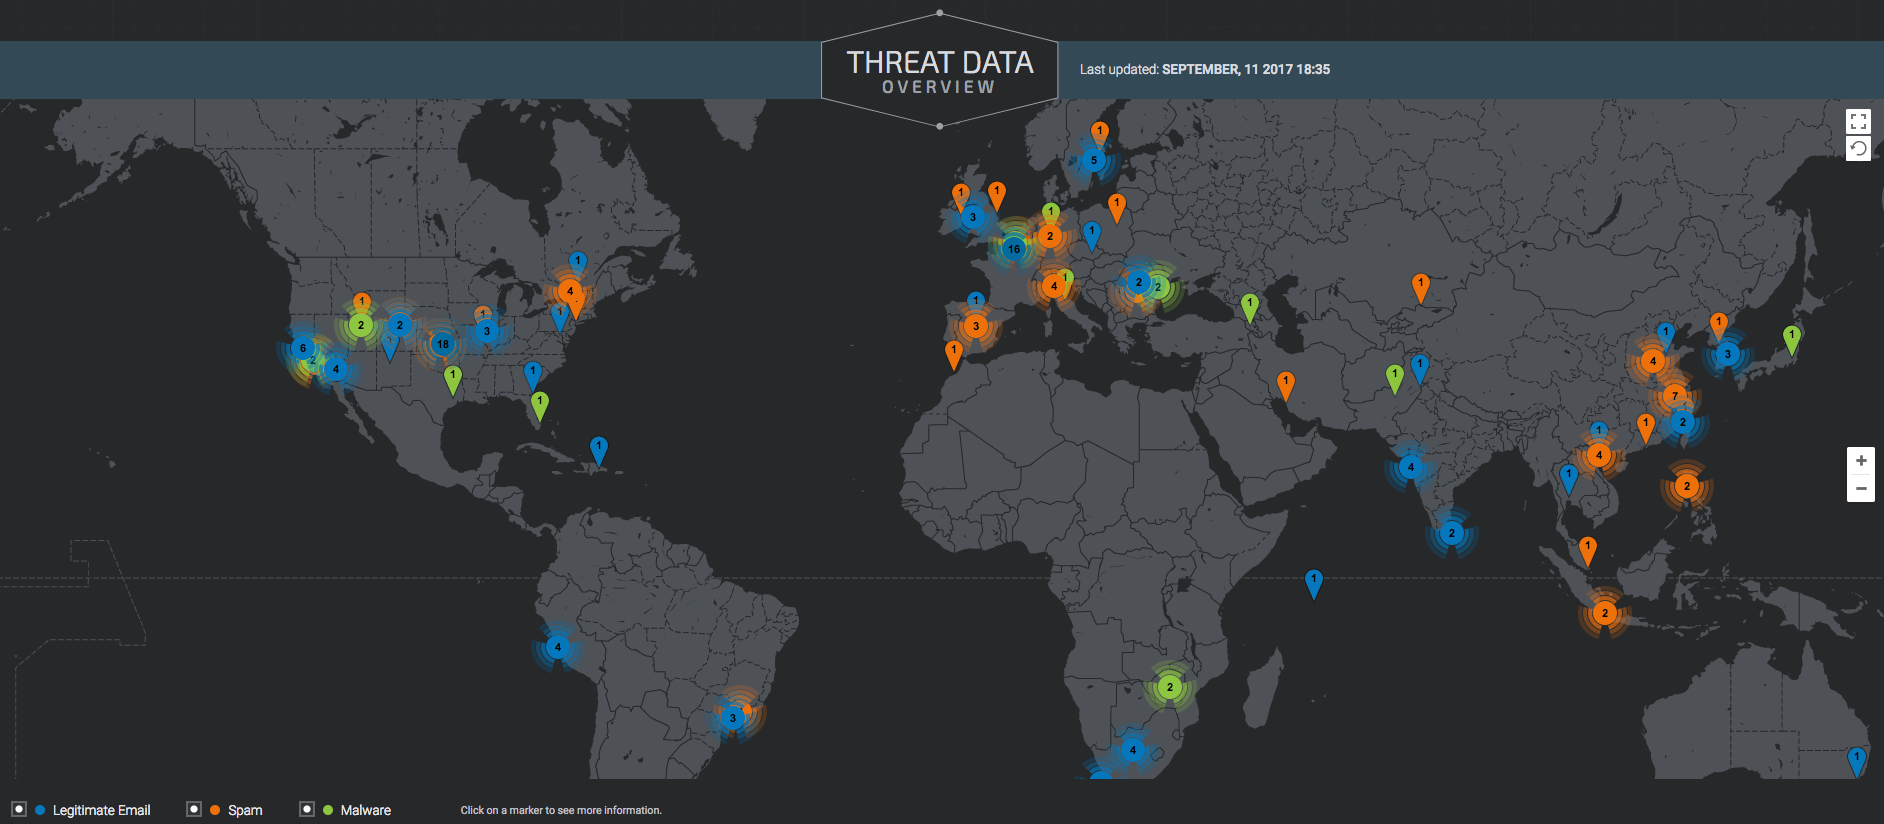Click the blue pin in the Indian Ocean

tap(1314, 582)
